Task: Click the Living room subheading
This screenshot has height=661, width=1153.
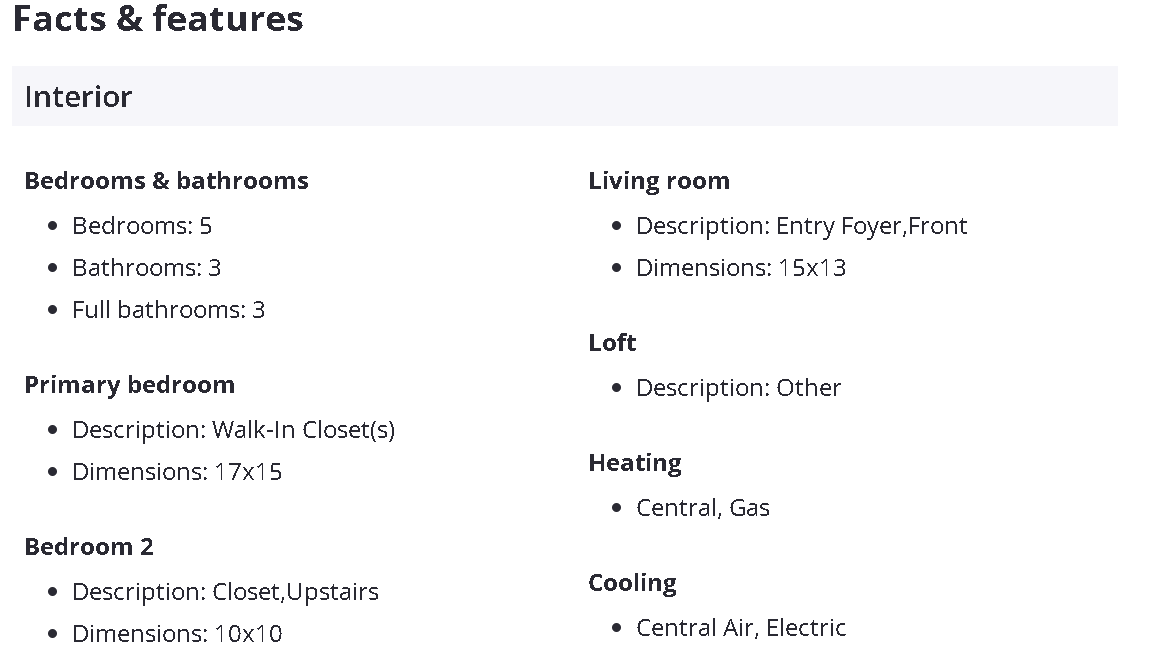Action: click(x=659, y=181)
